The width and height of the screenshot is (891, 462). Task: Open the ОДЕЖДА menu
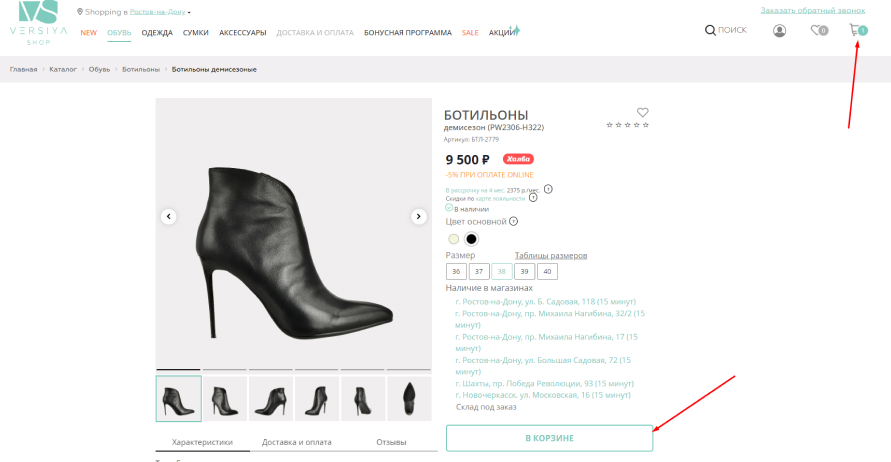coord(157,32)
